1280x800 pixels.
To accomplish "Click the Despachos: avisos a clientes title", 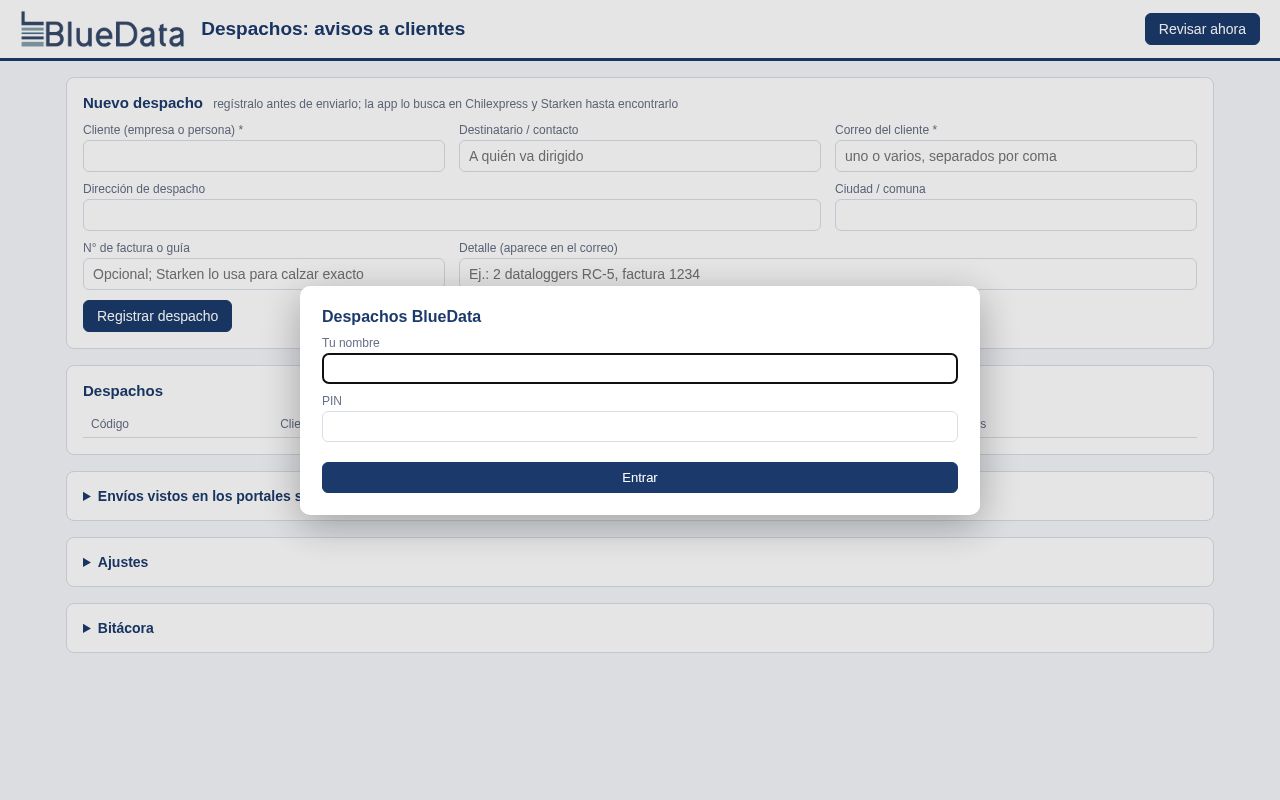I will [x=333, y=29].
